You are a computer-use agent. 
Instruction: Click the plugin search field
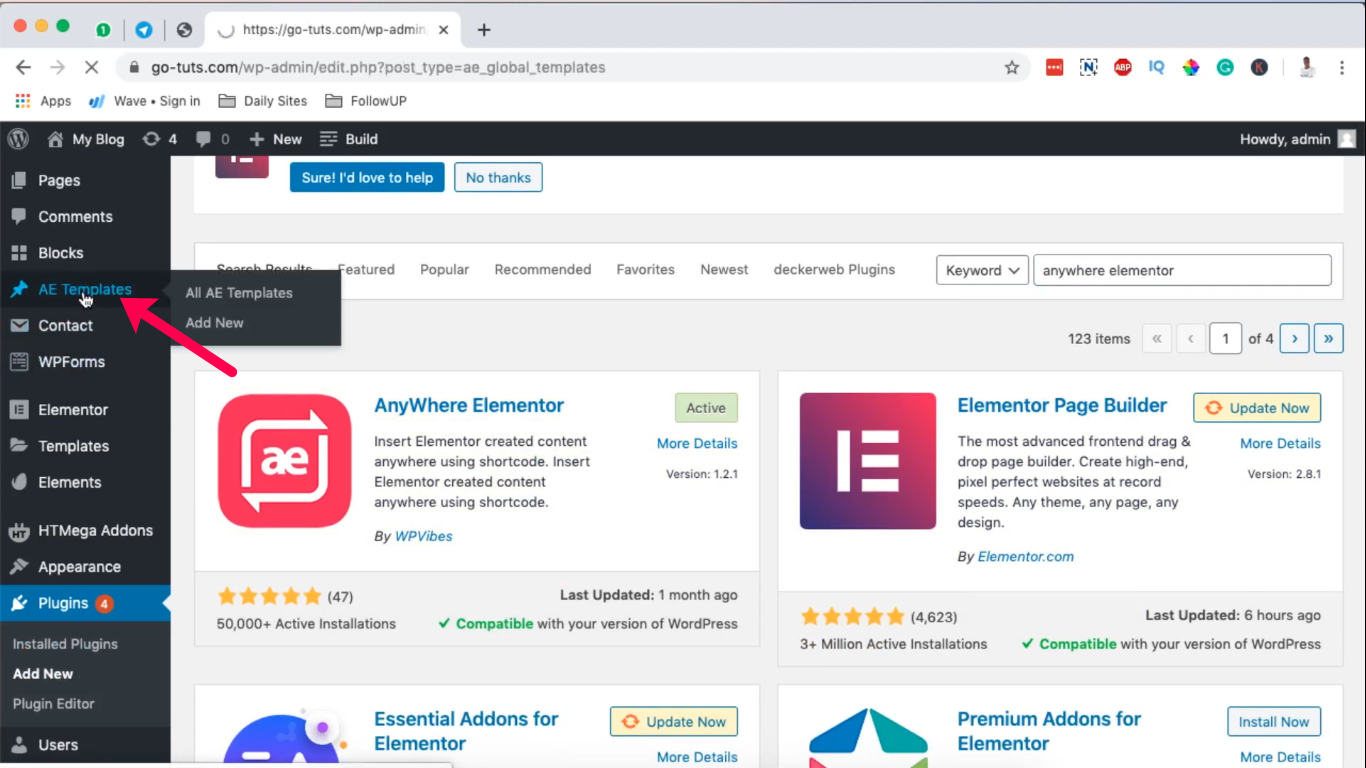click(1182, 270)
